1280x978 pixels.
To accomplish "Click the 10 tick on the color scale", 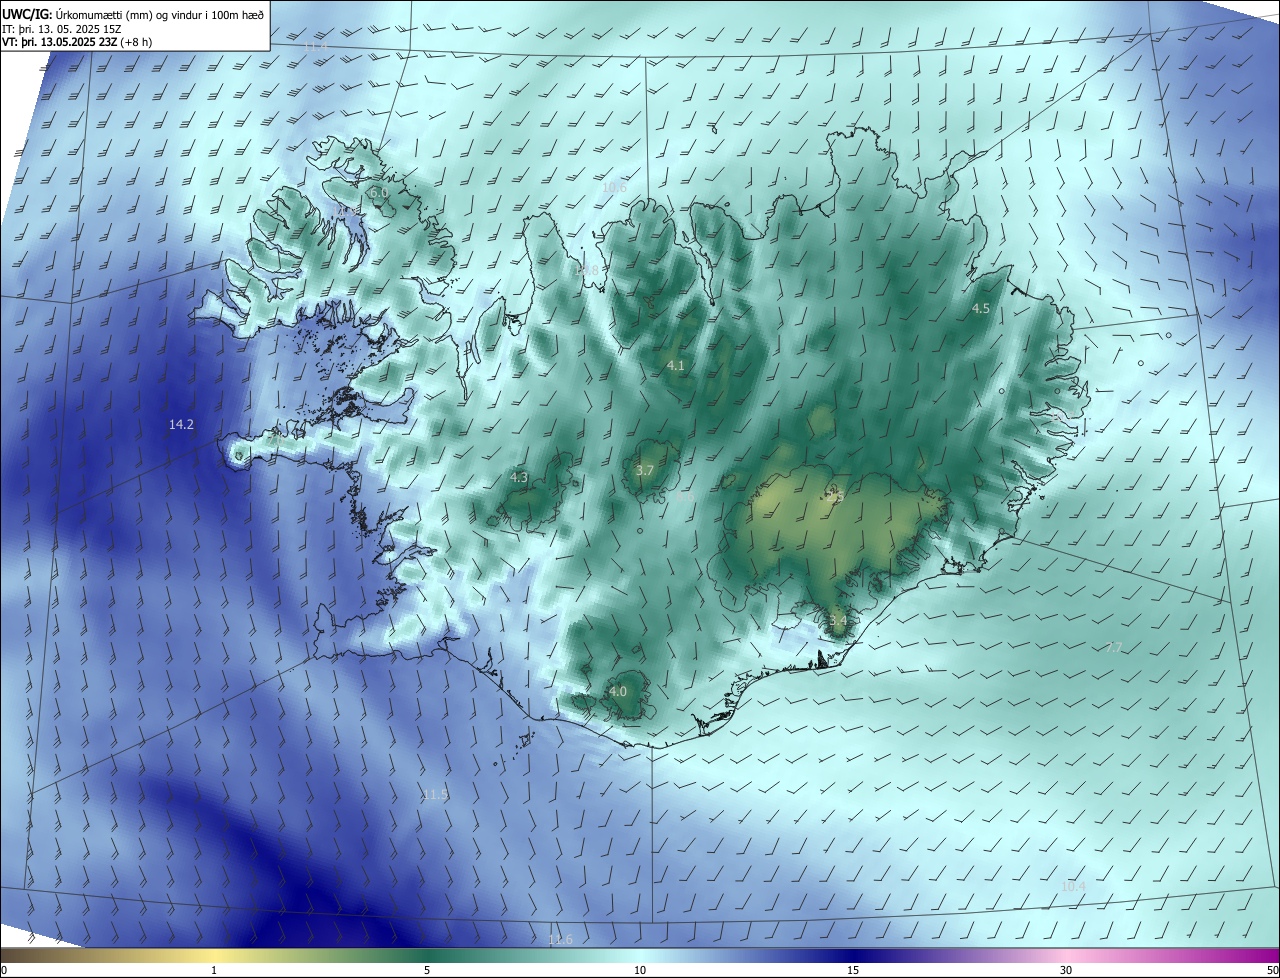I will click(640, 970).
